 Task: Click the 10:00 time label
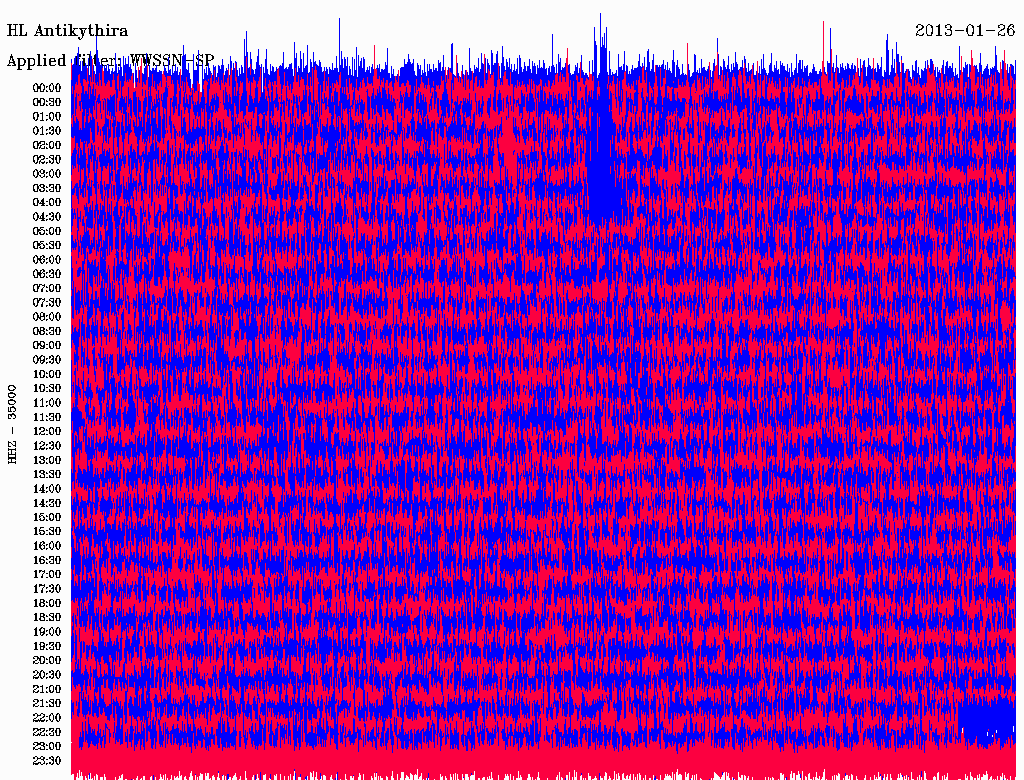click(47, 374)
